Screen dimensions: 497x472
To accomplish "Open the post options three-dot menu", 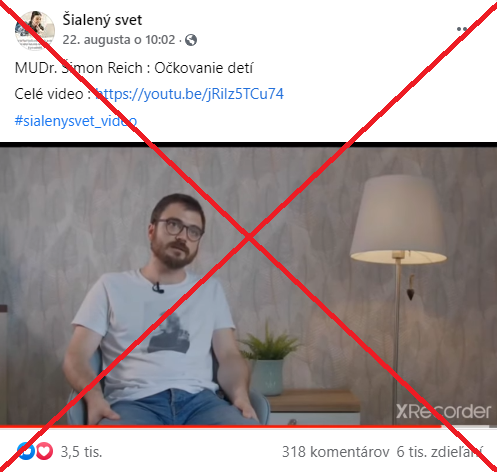I will click(465, 29).
